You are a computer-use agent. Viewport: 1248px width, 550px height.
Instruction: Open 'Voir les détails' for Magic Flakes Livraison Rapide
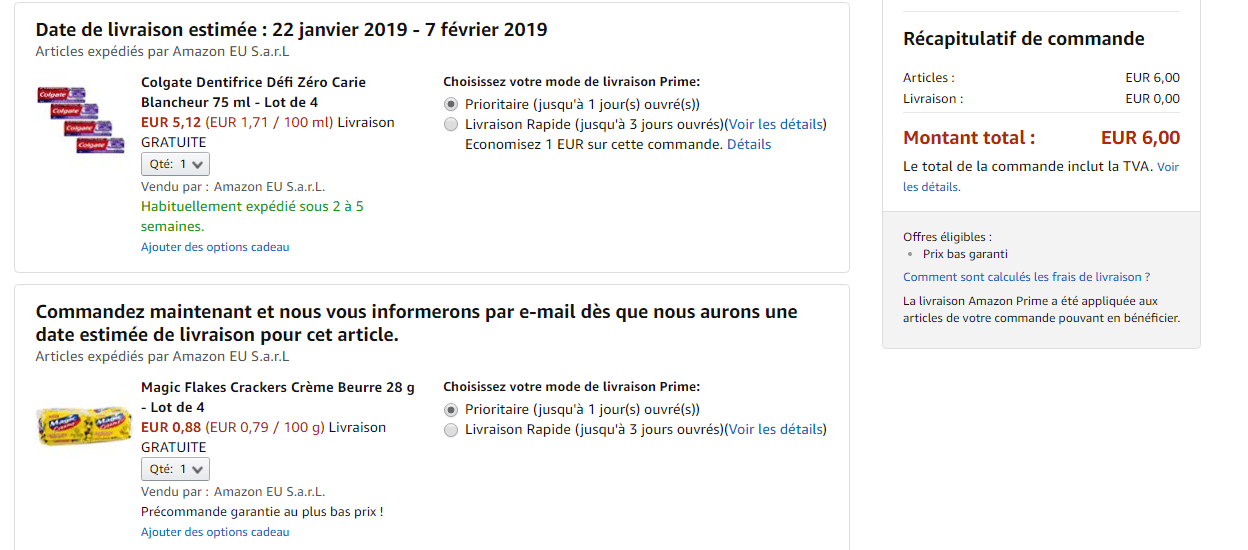pos(775,430)
